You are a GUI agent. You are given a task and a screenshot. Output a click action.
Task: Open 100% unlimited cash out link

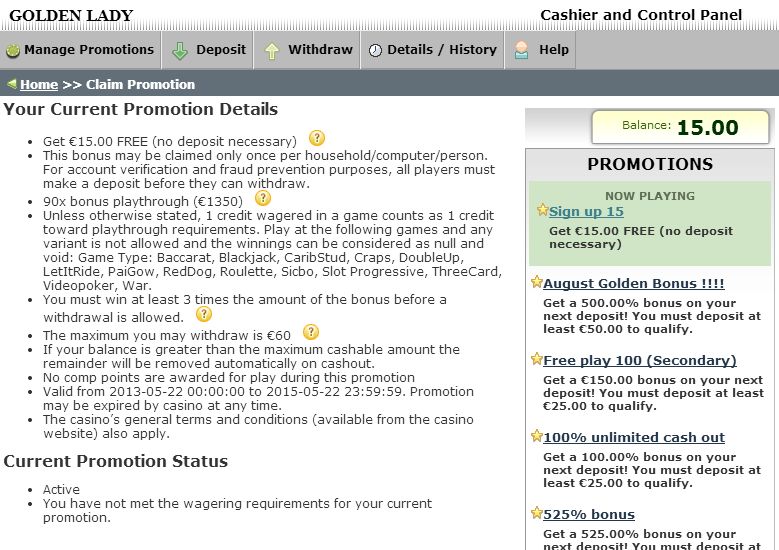(634, 438)
